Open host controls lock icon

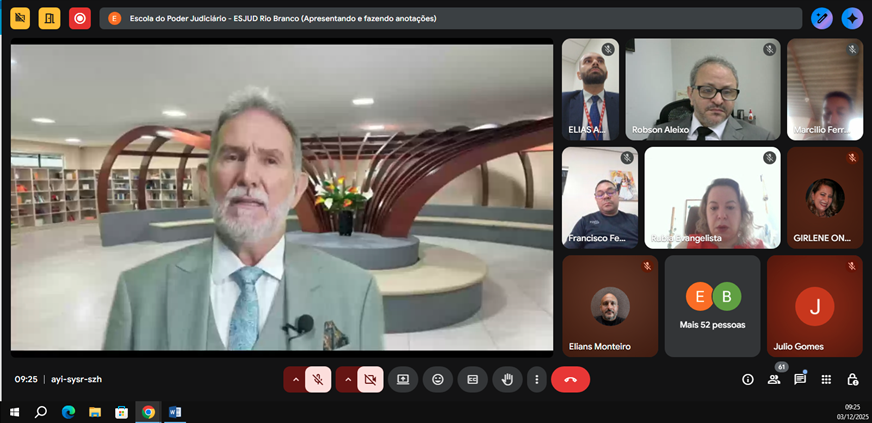(x=852, y=380)
